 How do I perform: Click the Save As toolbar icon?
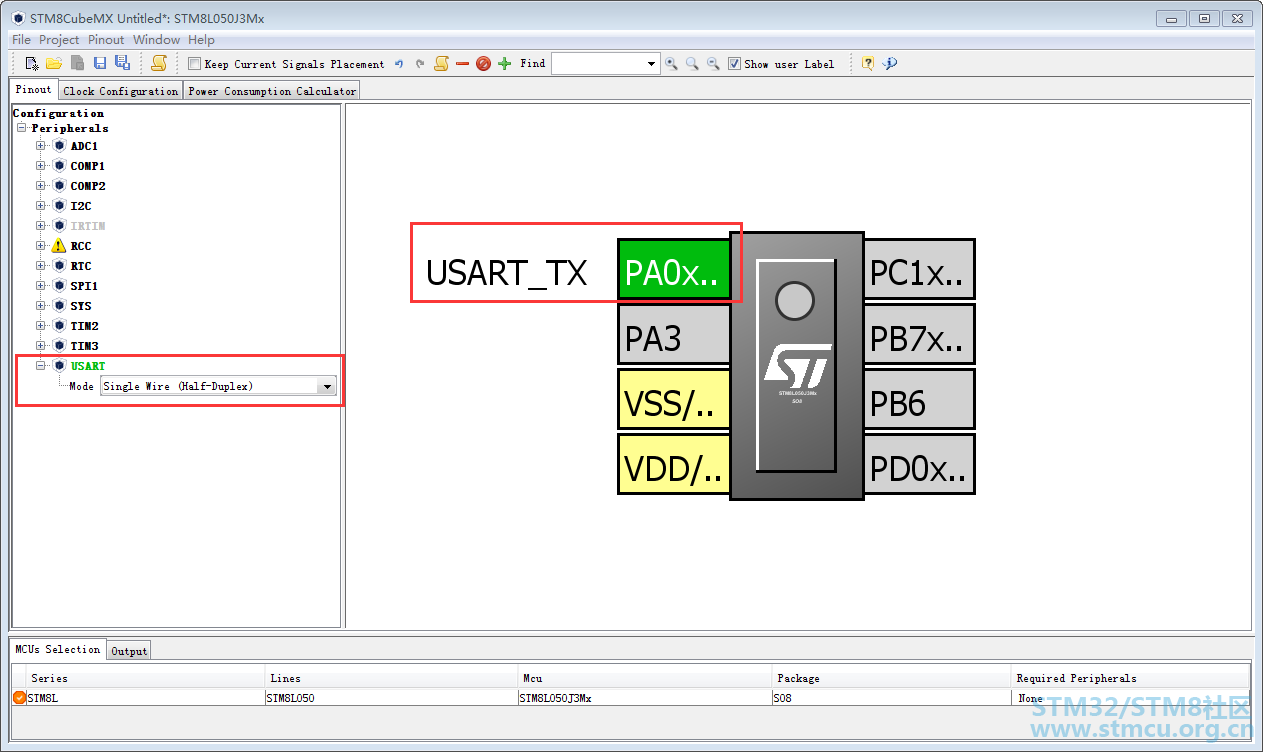123,63
